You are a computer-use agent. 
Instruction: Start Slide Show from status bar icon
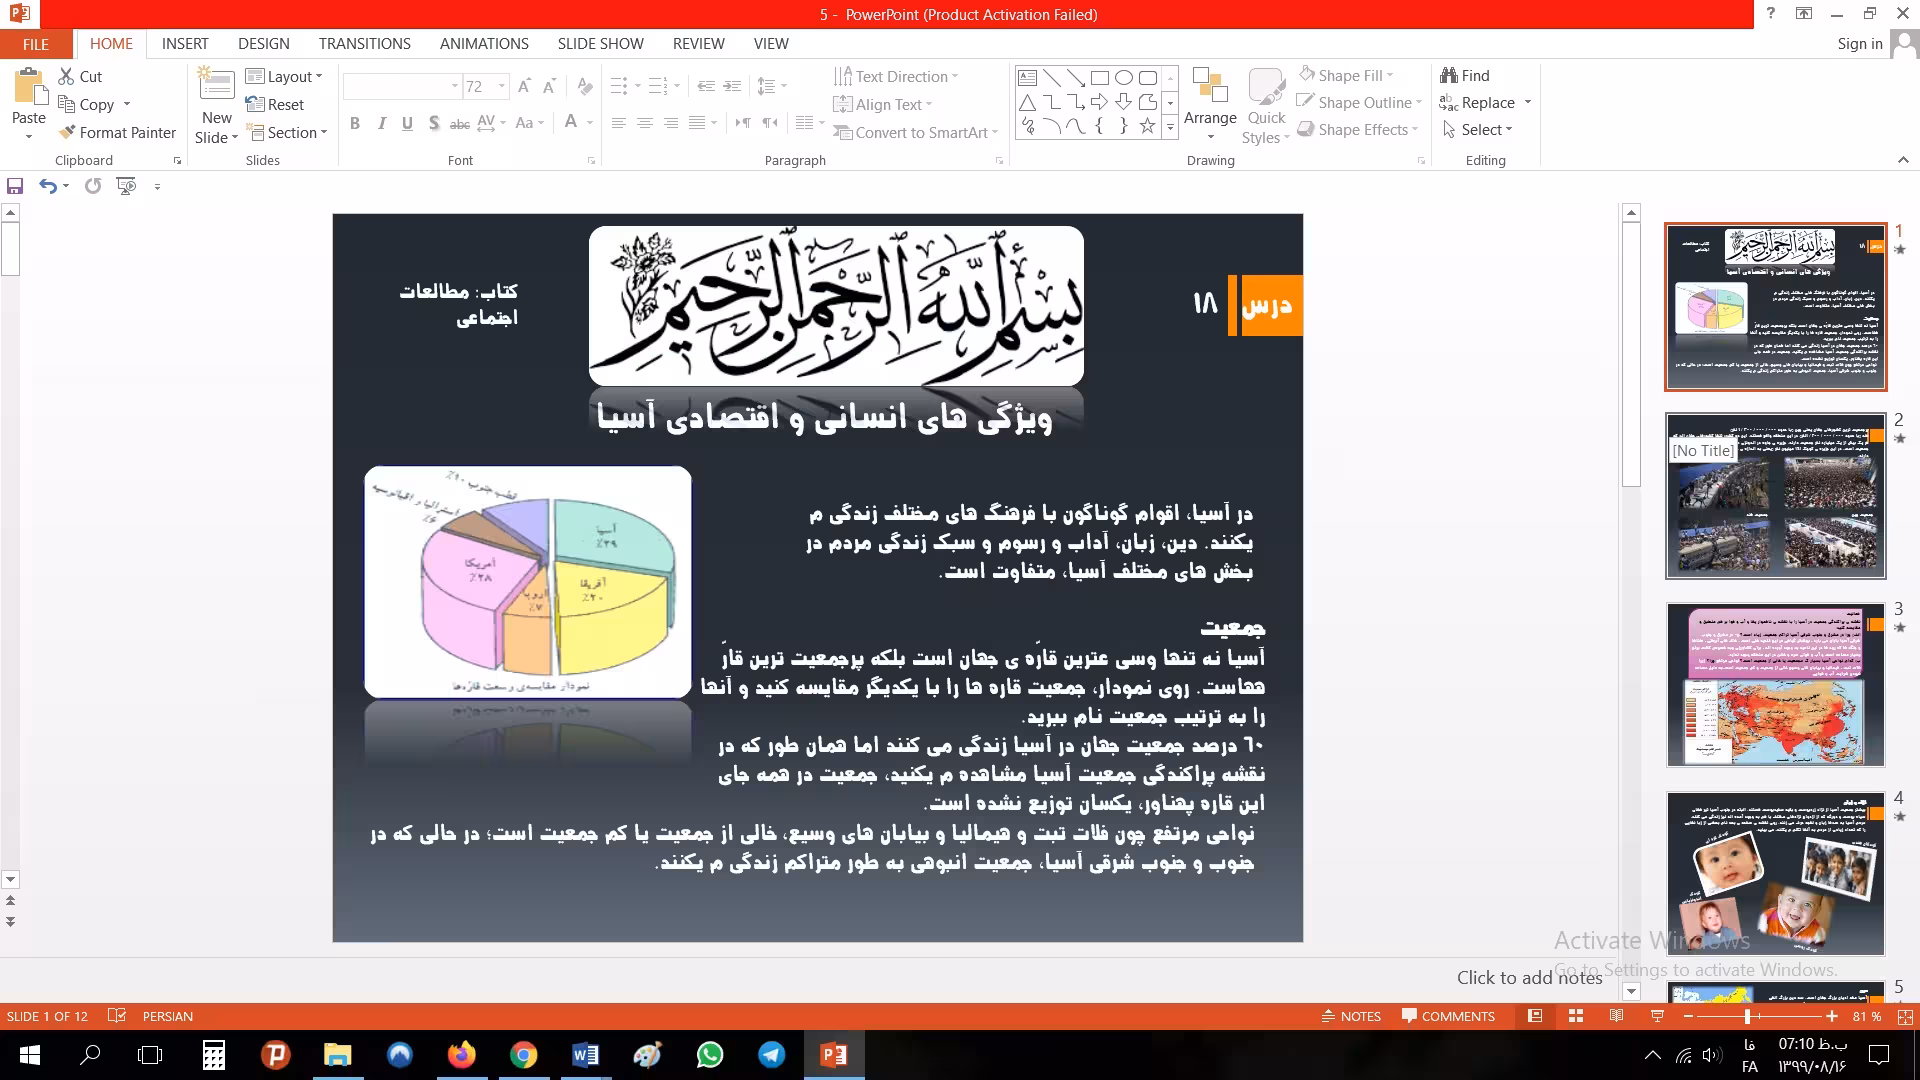click(x=1657, y=1016)
